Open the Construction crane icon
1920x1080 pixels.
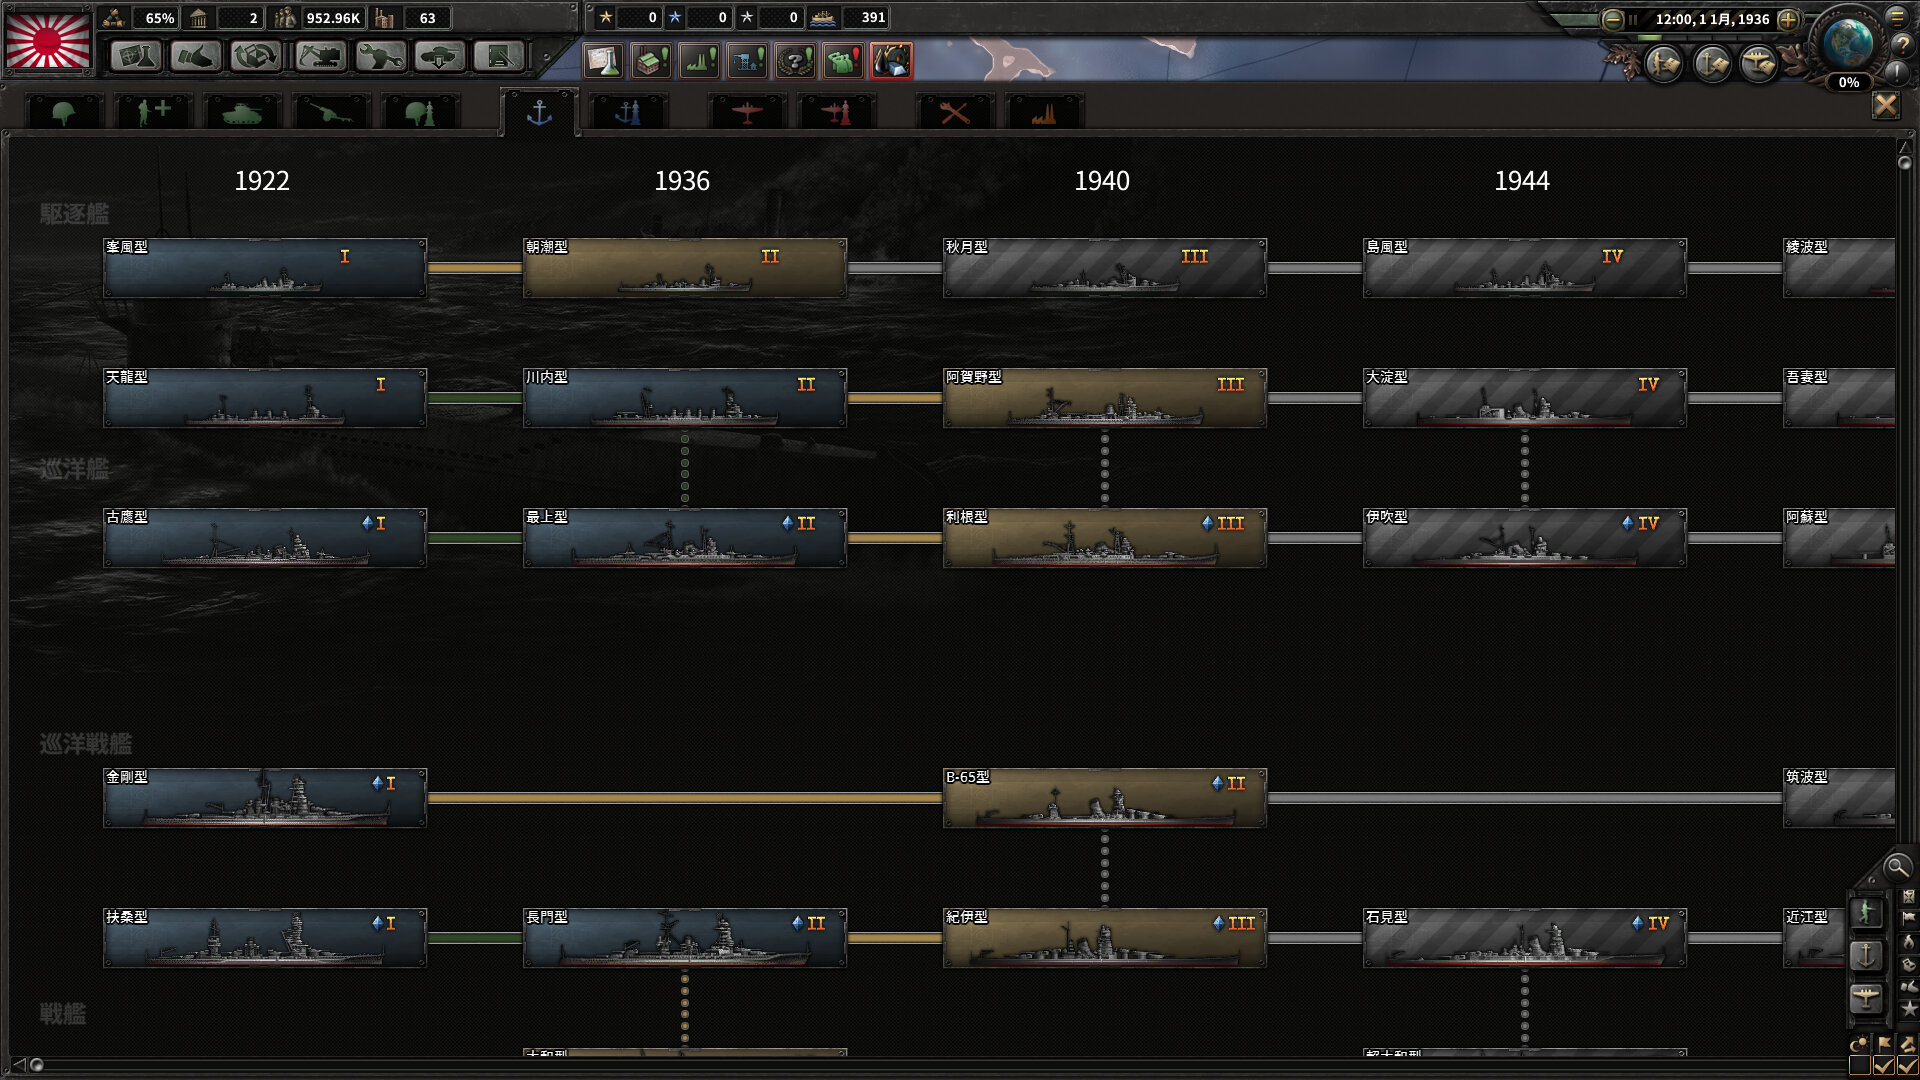coord(319,57)
